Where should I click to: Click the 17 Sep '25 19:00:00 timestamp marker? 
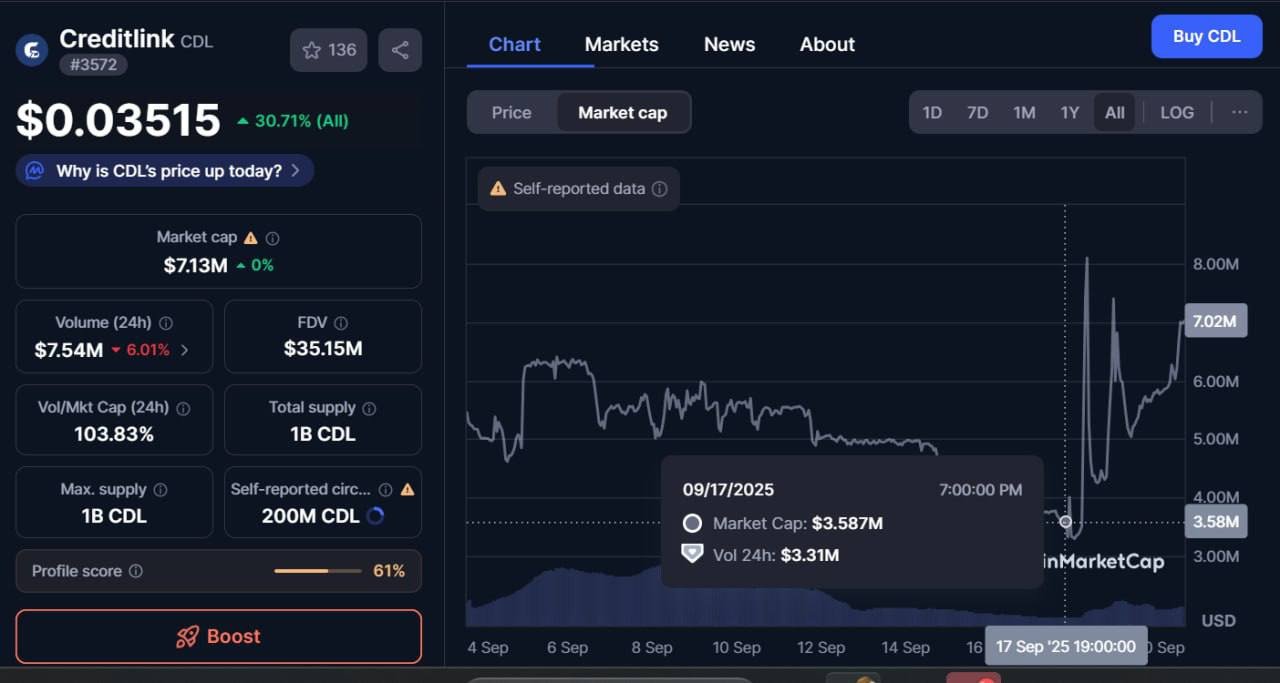tap(1066, 645)
